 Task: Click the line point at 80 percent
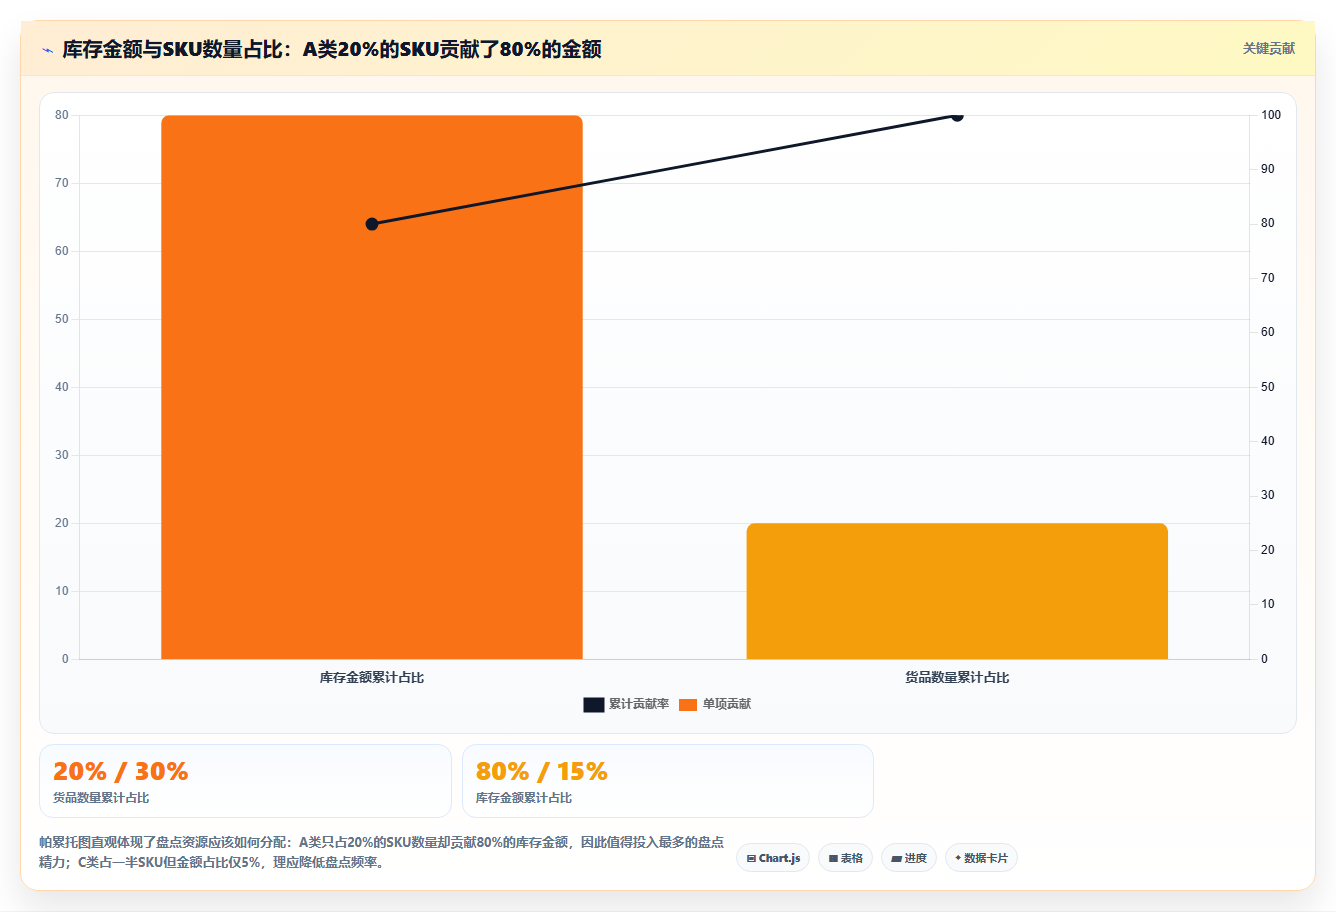click(372, 224)
